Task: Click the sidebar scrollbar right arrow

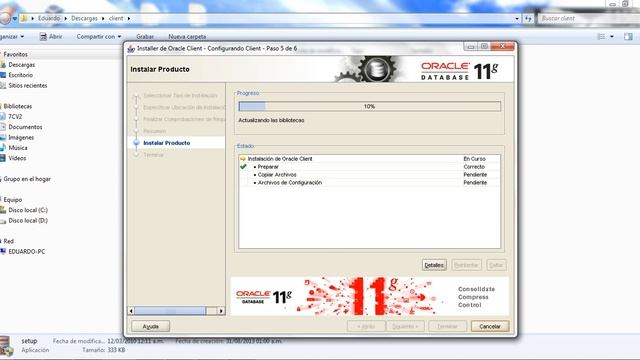Action: (x=221, y=311)
